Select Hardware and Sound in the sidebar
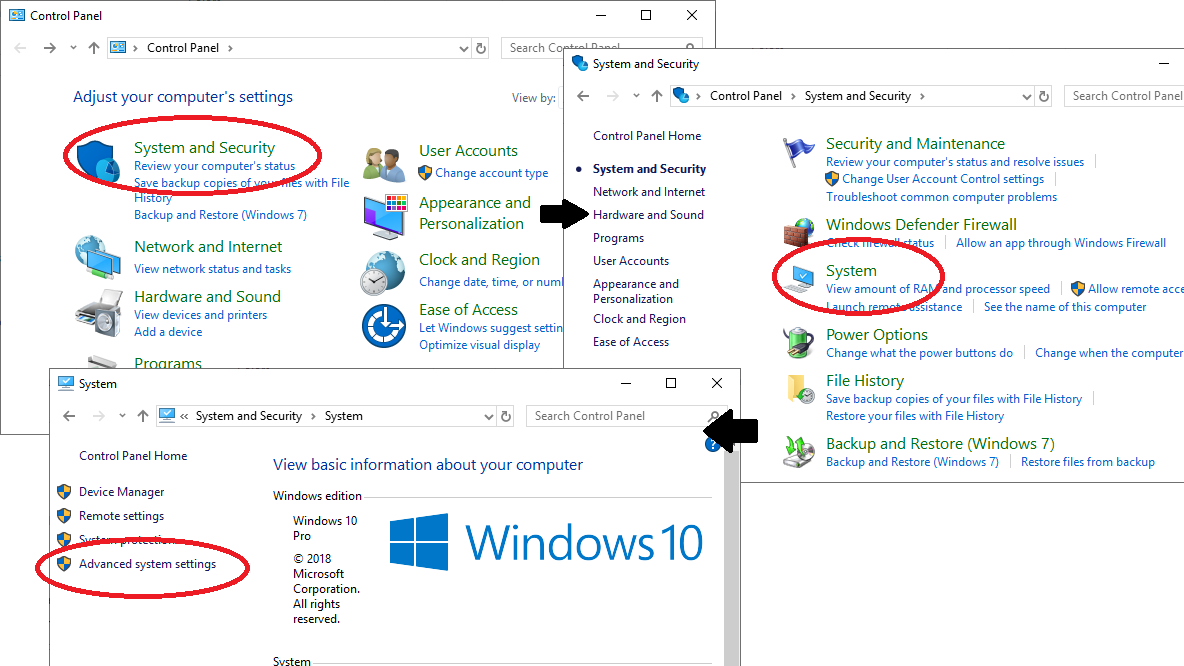This screenshot has width=1184, height=666. [x=648, y=215]
